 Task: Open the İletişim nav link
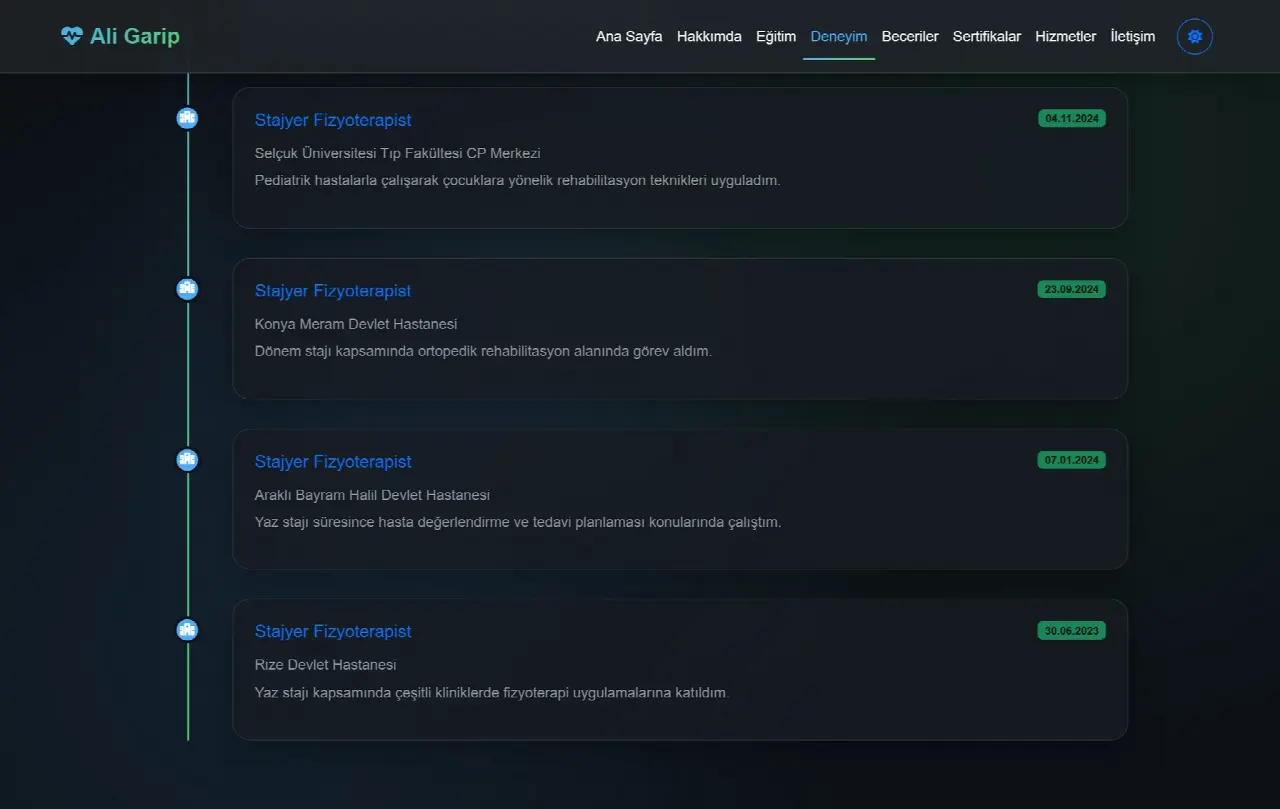[x=1133, y=37]
